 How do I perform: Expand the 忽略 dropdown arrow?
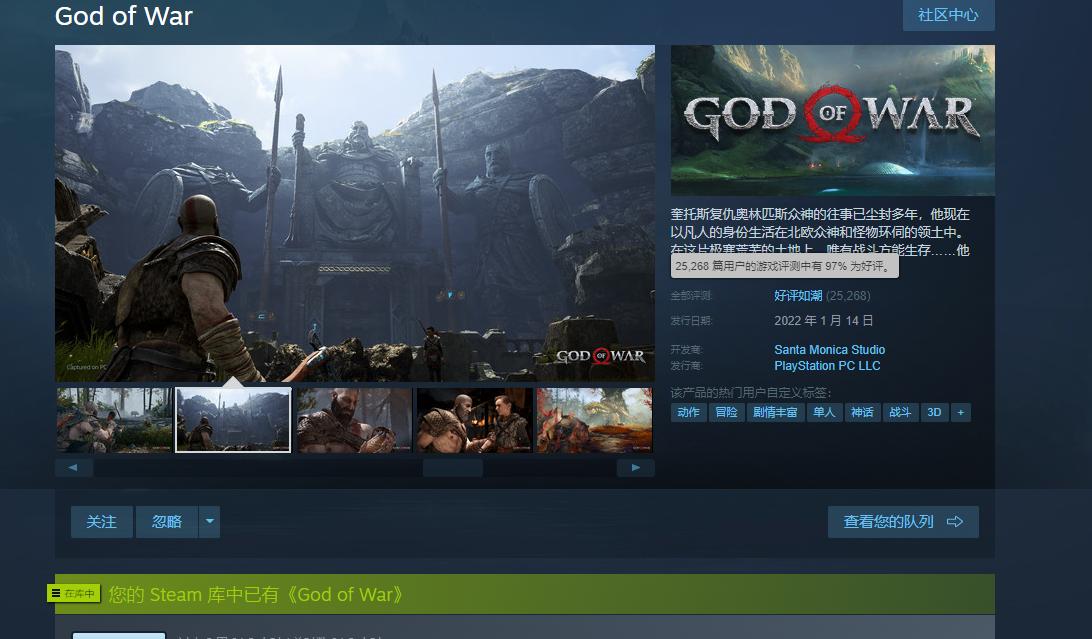(x=209, y=521)
